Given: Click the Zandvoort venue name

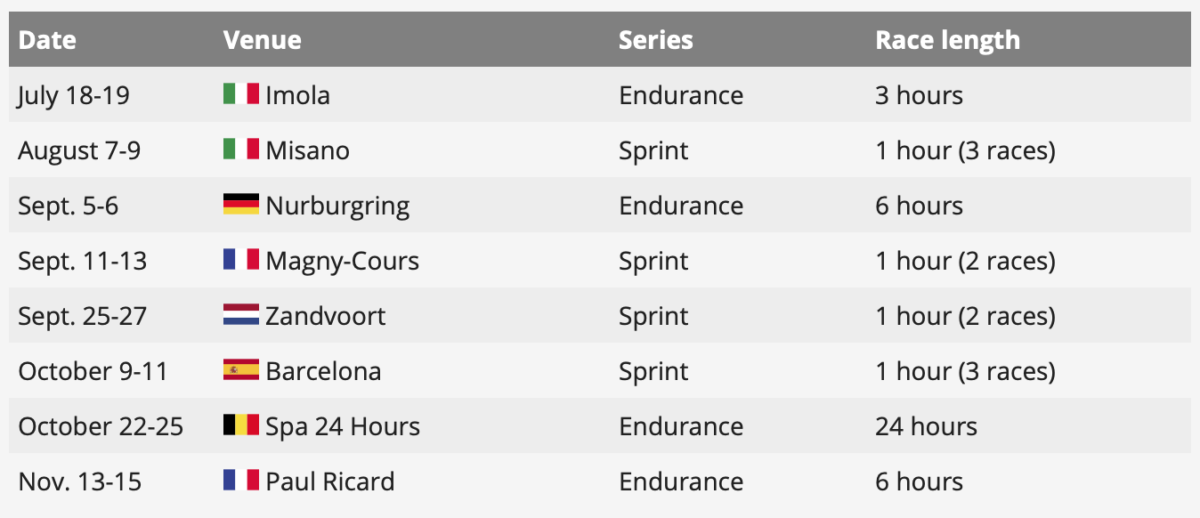Looking at the screenshot, I should coord(326,316).
